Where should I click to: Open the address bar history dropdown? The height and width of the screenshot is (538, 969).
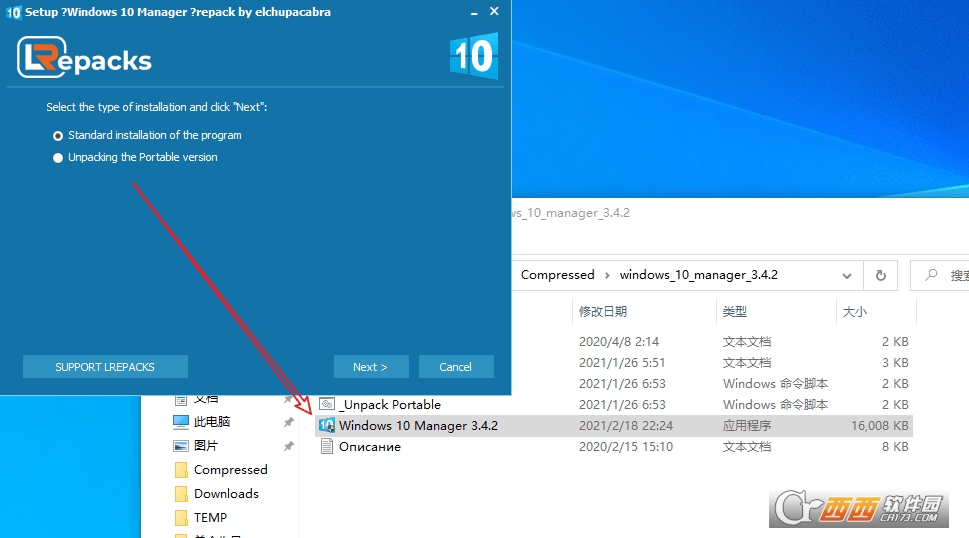[x=847, y=275]
